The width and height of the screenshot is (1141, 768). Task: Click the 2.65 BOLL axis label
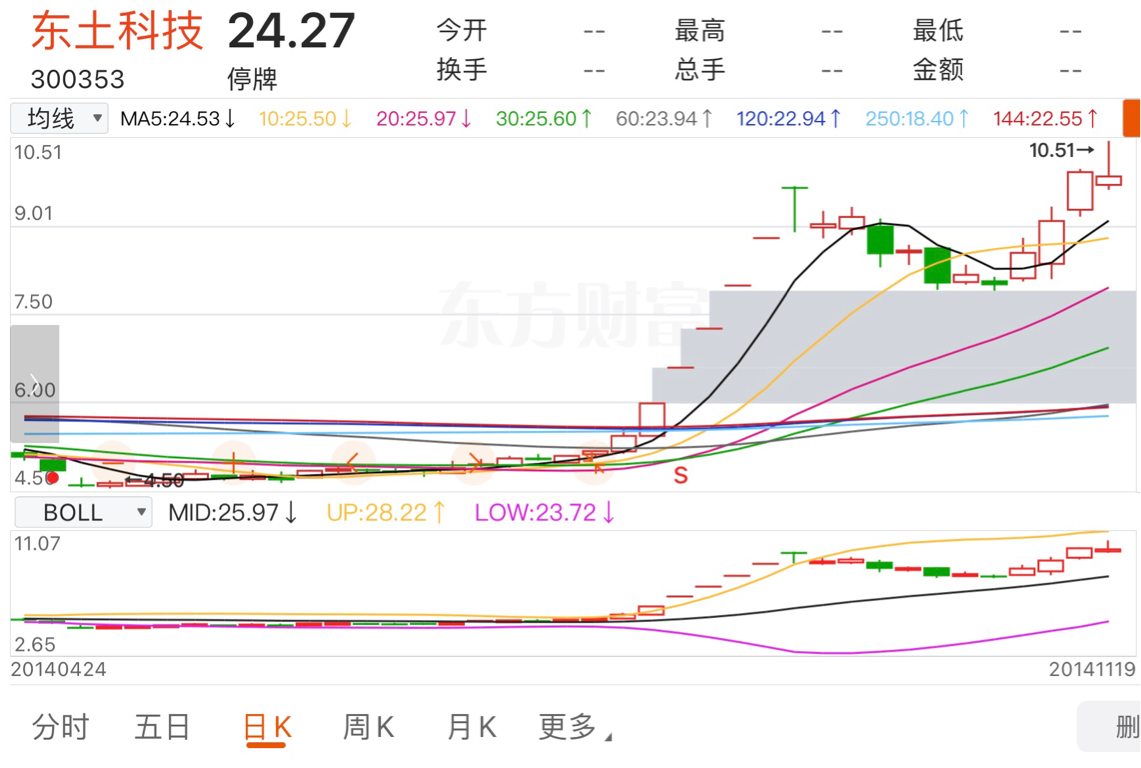34,644
